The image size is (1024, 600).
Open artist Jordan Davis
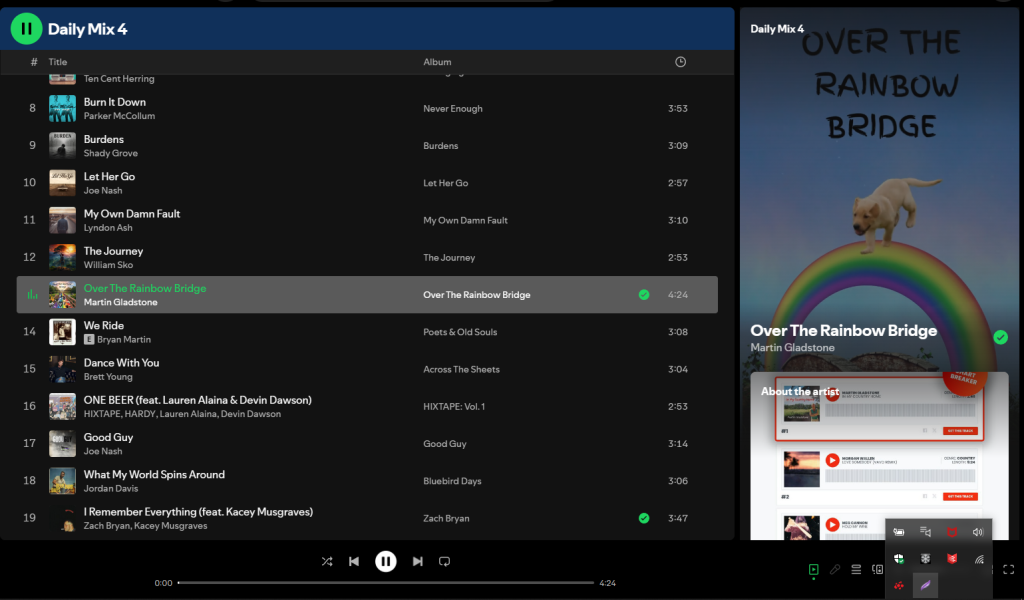(110, 488)
